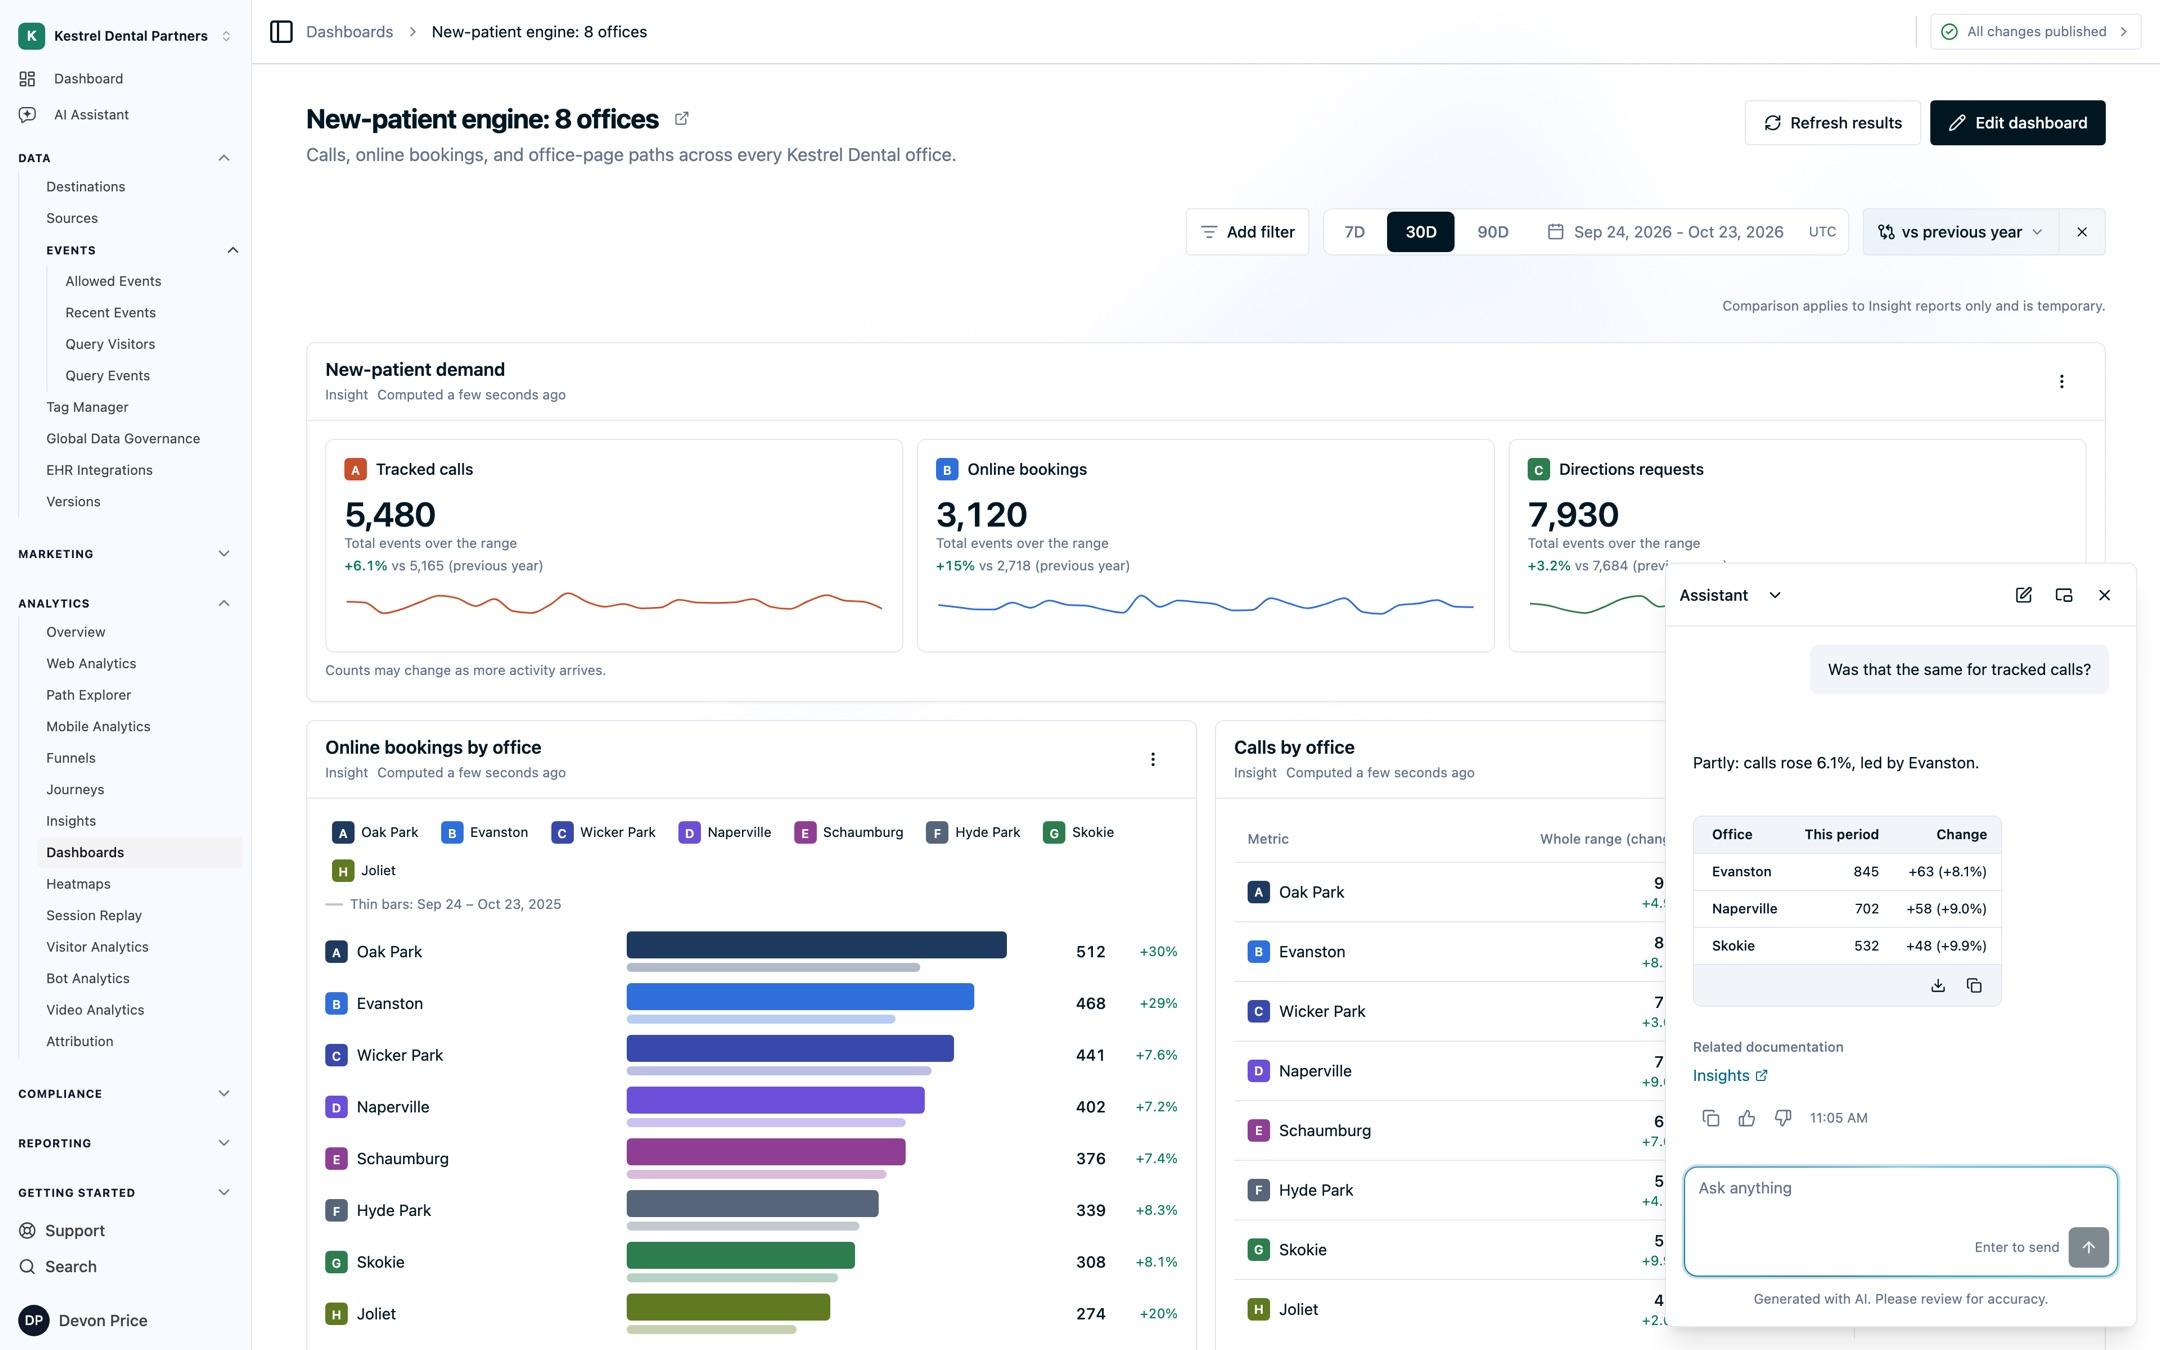Toggle Joliet legend series

coord(364,871)
